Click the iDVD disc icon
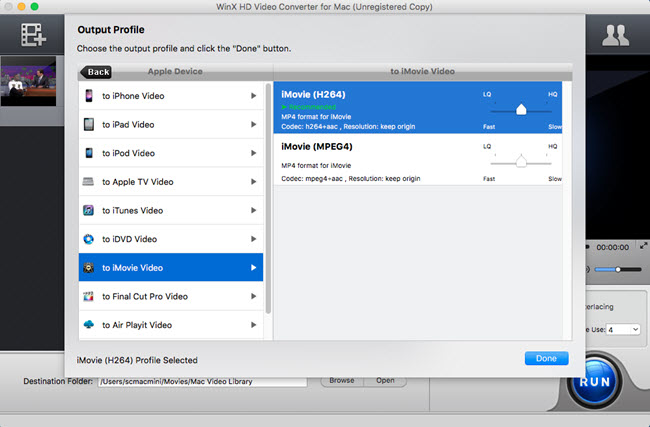 click(88, 239)
